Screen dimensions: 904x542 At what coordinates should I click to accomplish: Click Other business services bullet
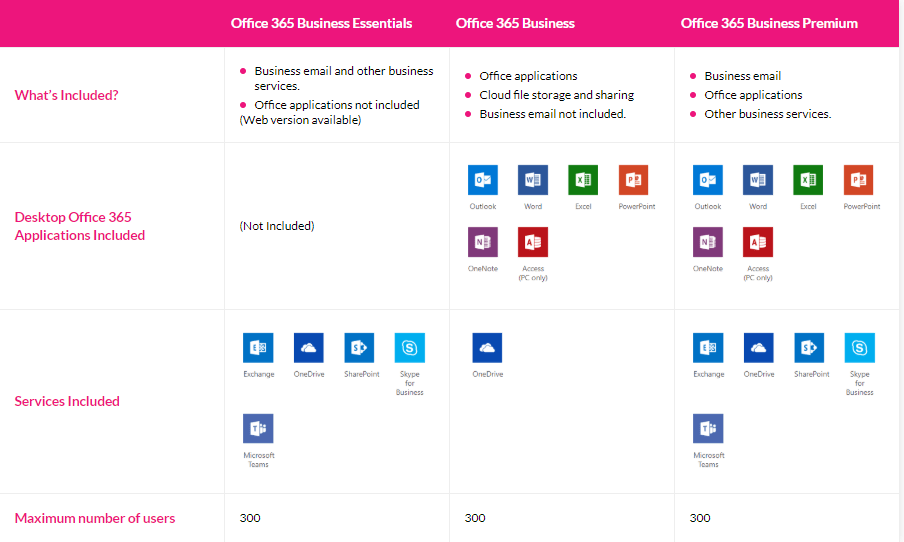click(767, 114)
